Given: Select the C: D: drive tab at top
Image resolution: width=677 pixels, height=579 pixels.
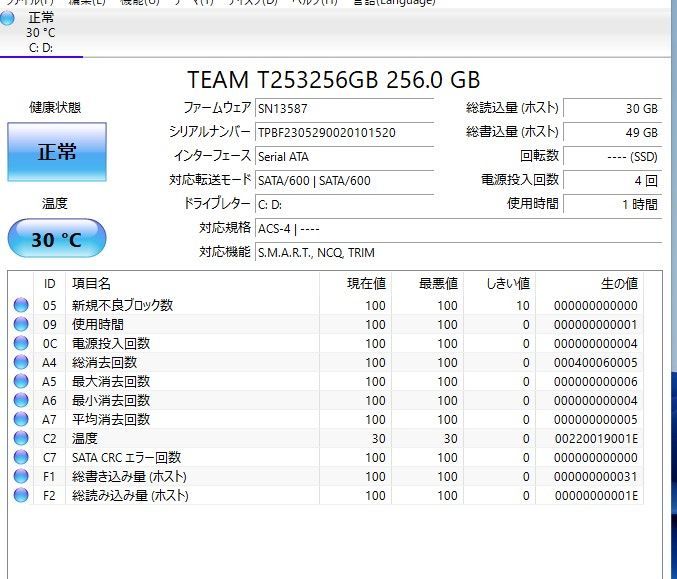Looking at the screenshot, I should coord(41,32).
